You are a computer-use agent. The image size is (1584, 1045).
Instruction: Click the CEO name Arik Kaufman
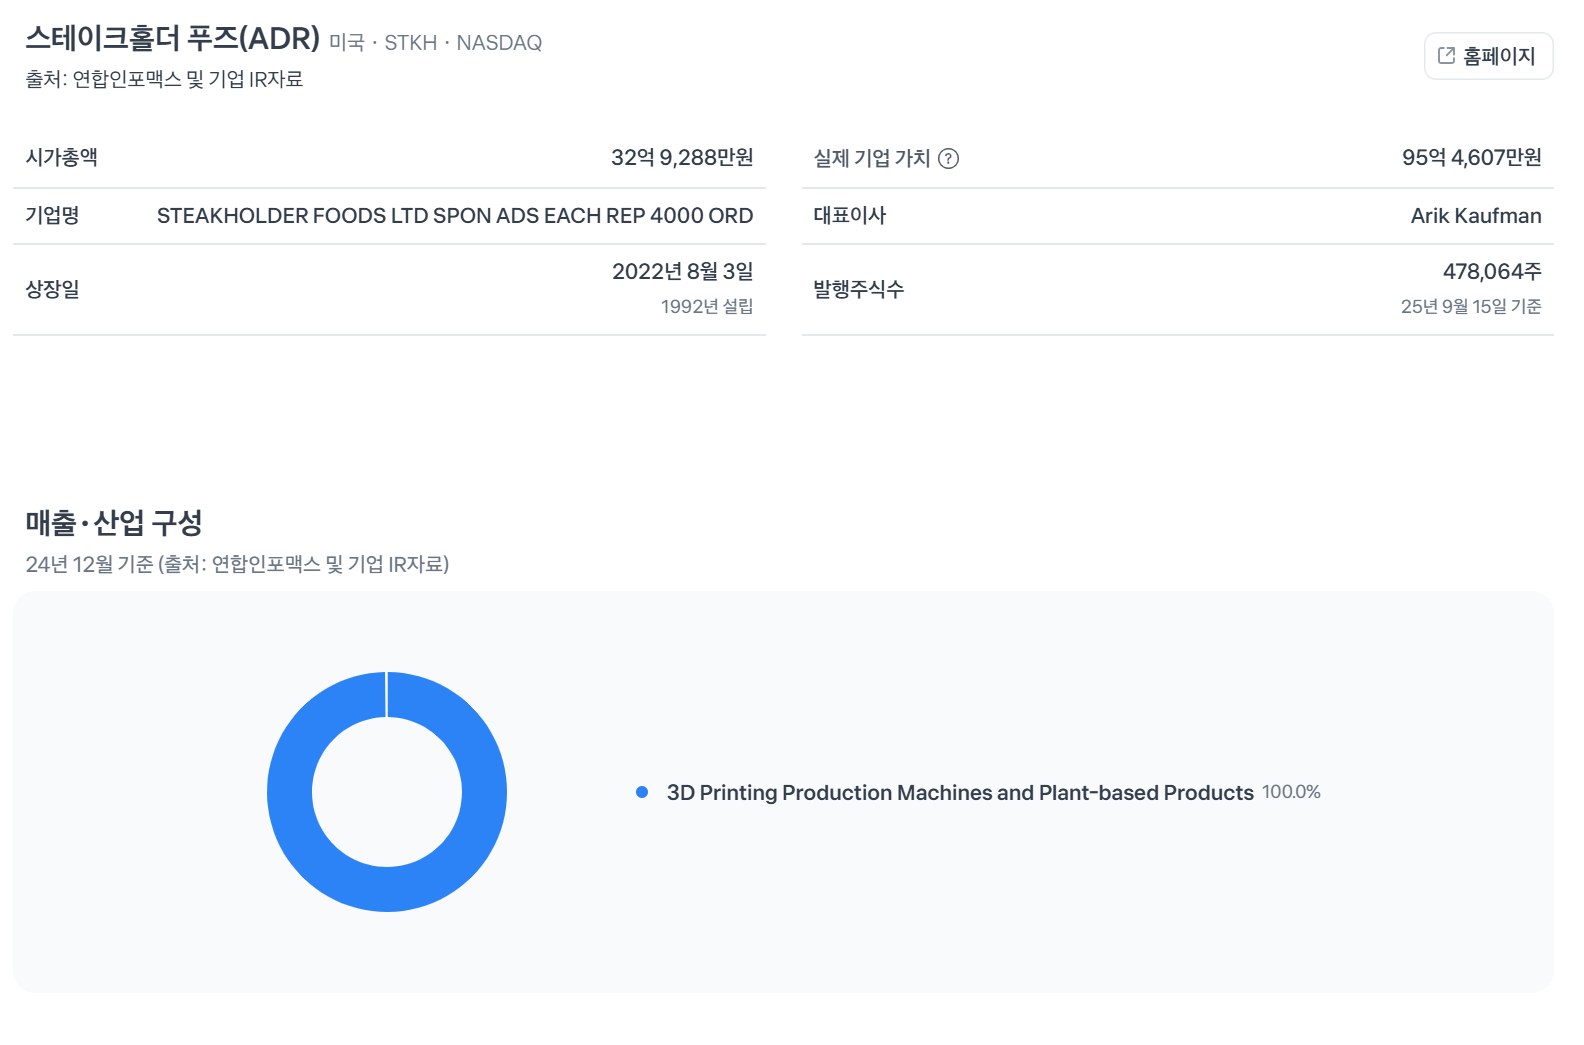(x=1476, y=216)
